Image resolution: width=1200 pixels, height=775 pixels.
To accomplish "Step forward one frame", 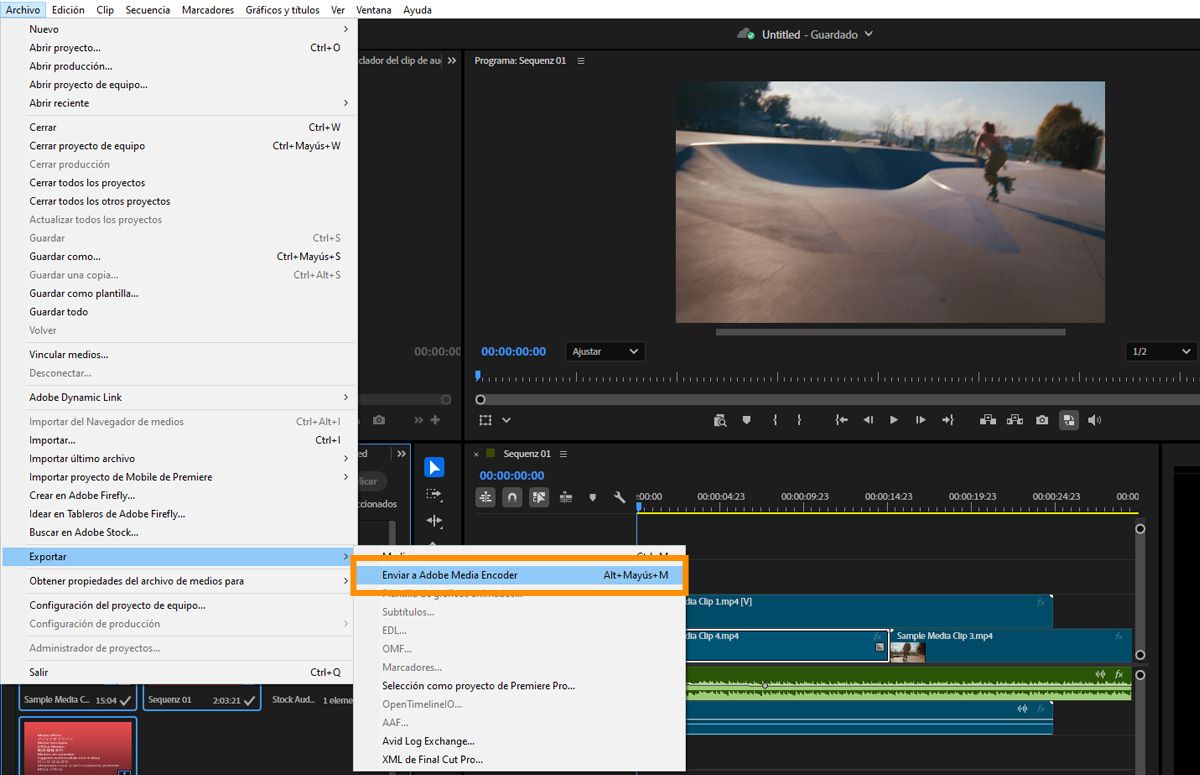I will tap(921, 421).
